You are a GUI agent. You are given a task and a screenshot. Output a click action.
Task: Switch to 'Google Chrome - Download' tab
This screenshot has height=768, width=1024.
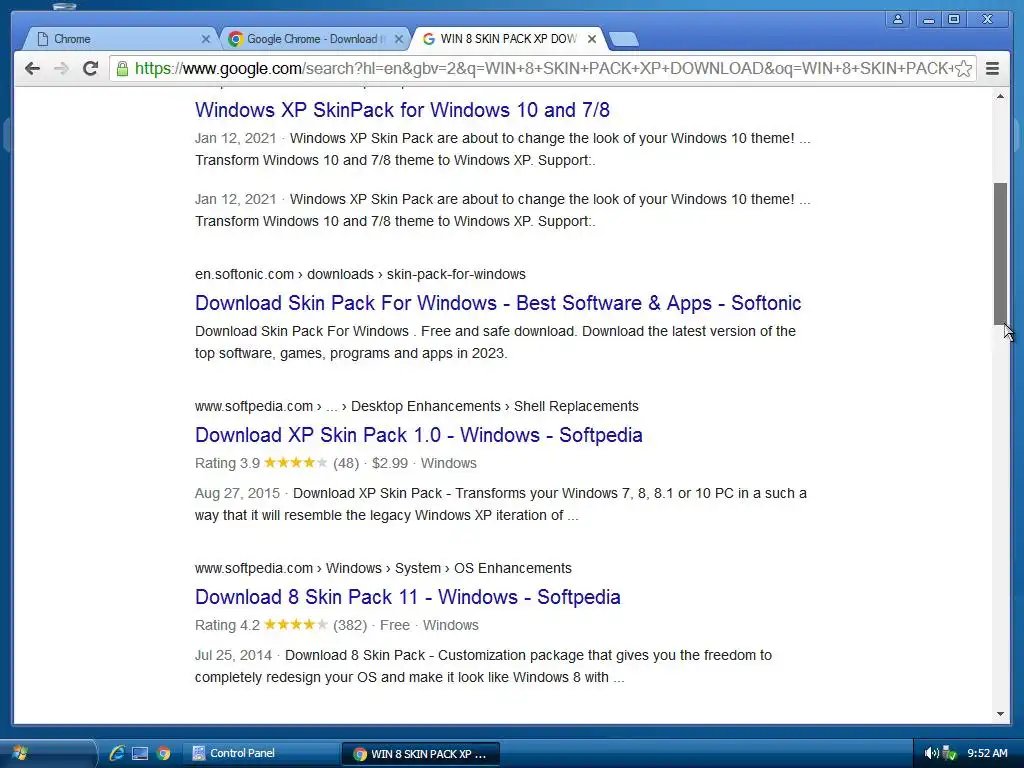pyautogui.click(x=315, y=39)
